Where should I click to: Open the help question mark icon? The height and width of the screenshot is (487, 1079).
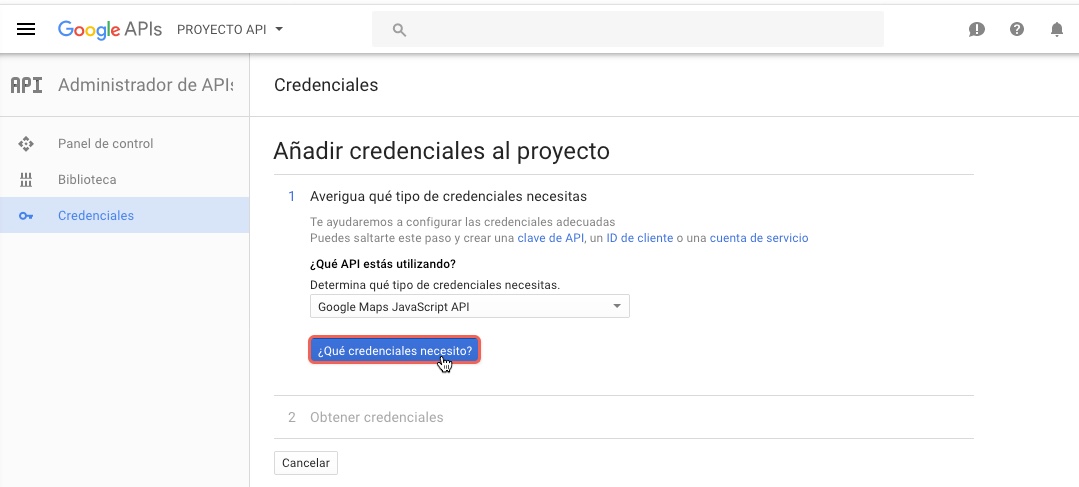tap(1017, 30)
